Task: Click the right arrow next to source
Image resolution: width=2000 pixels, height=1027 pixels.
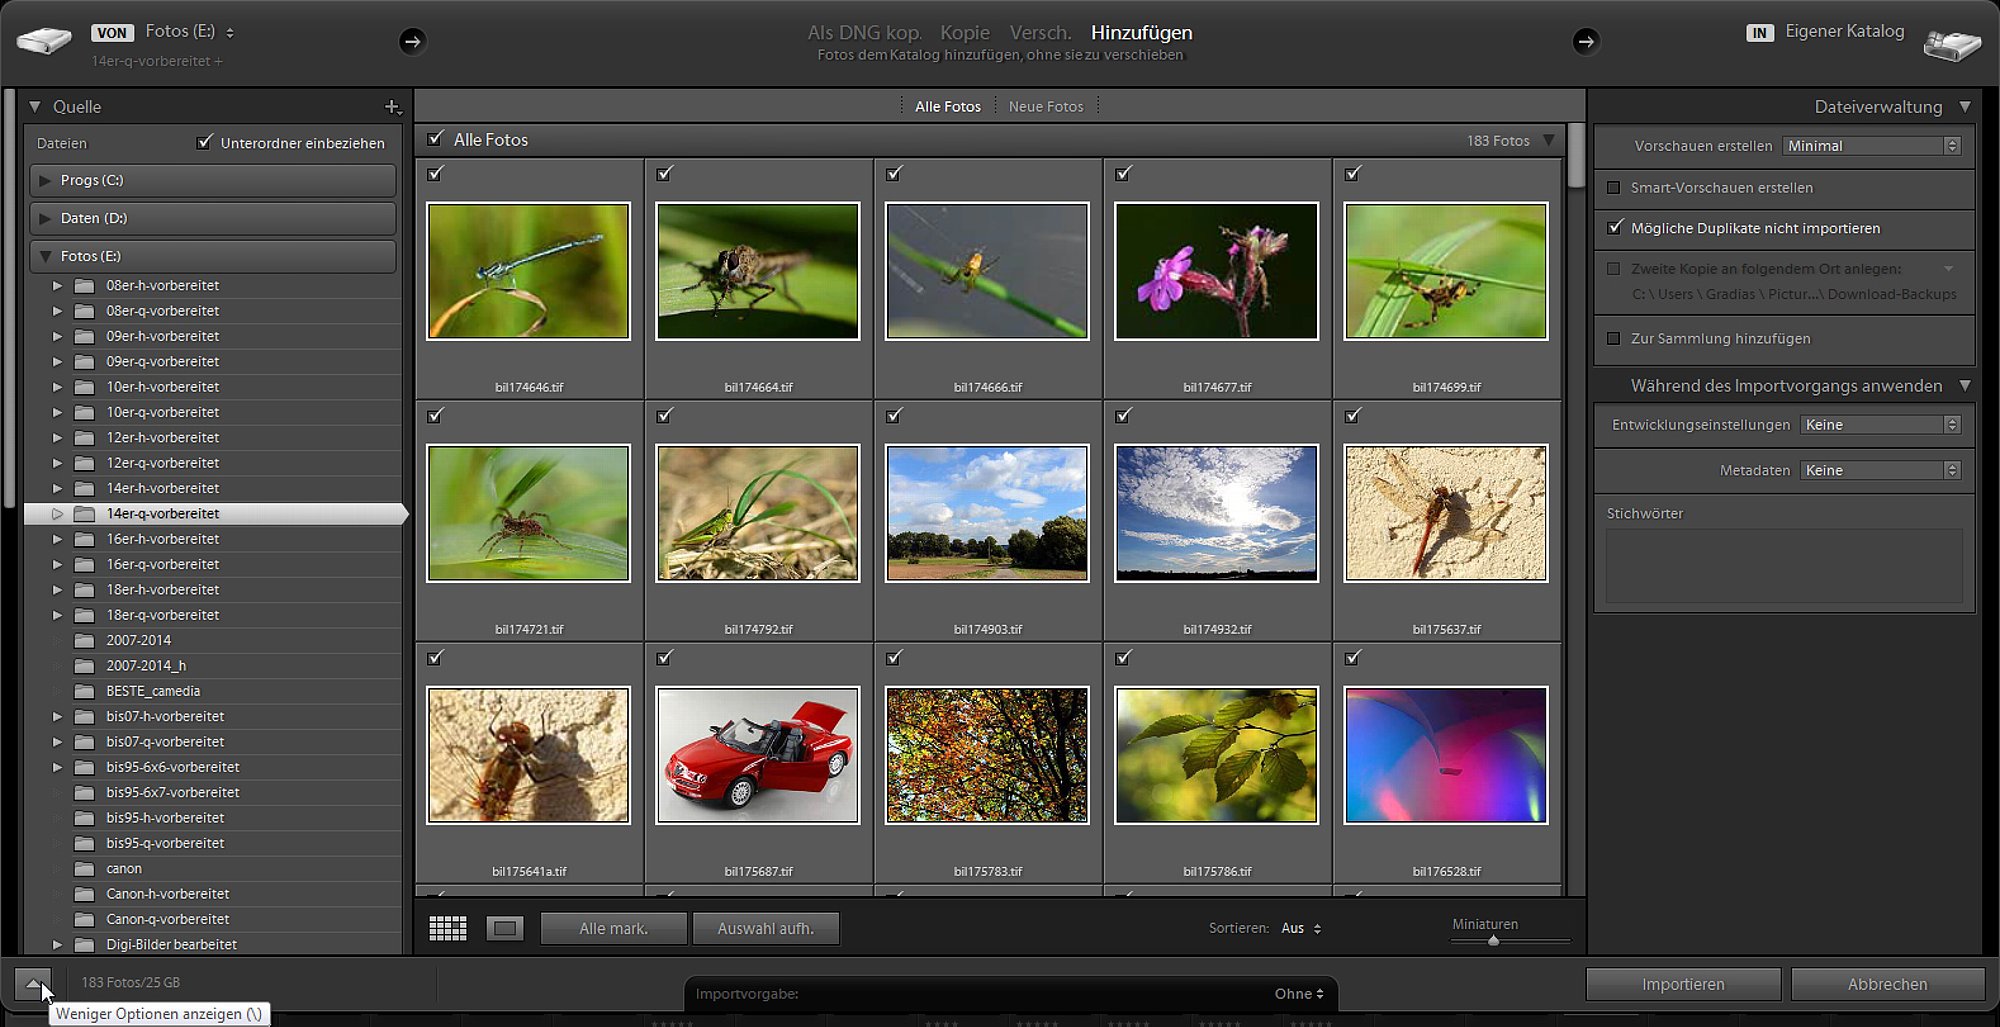Action: pos(412,41)
